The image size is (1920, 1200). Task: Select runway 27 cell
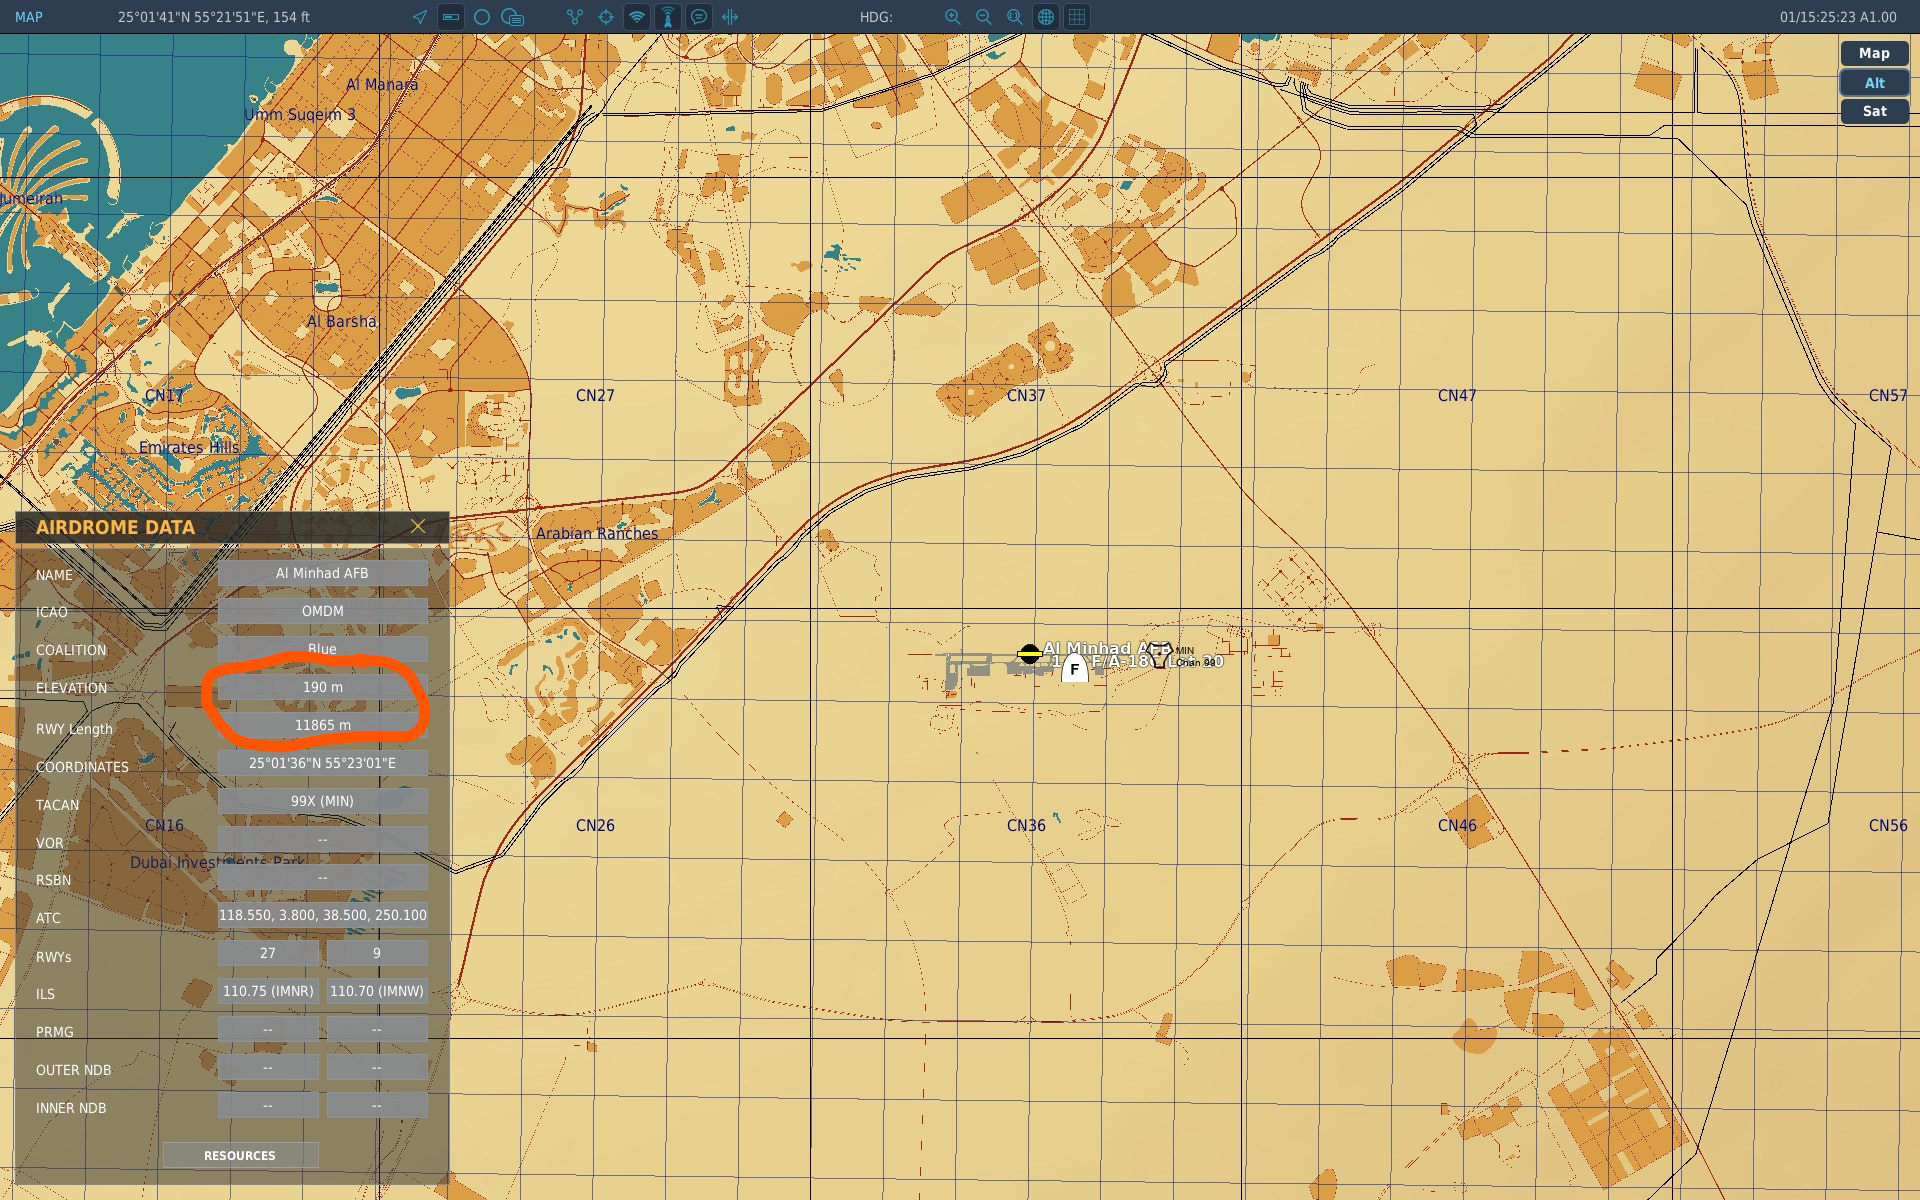[x=268, y=953]
